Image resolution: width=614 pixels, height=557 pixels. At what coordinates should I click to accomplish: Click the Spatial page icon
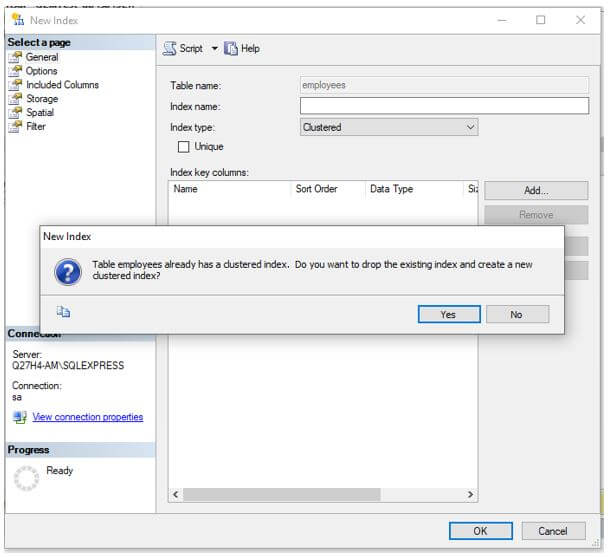[x=15, y=112]
